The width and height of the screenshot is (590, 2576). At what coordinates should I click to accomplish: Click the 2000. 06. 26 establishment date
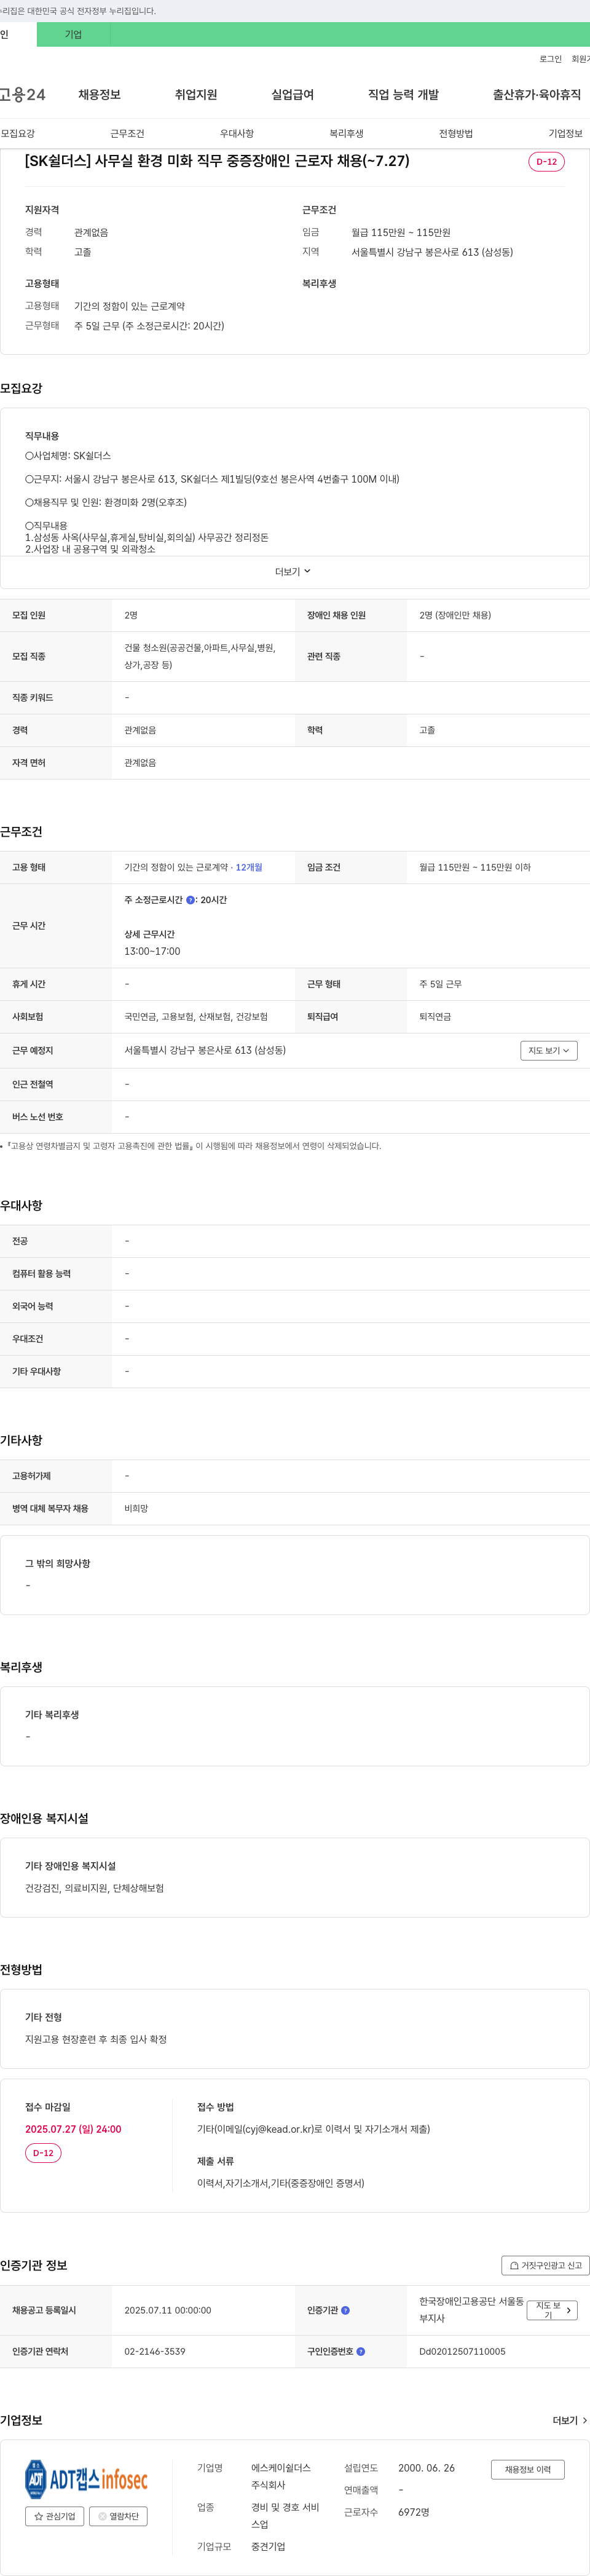click(x=426, y=2468)
